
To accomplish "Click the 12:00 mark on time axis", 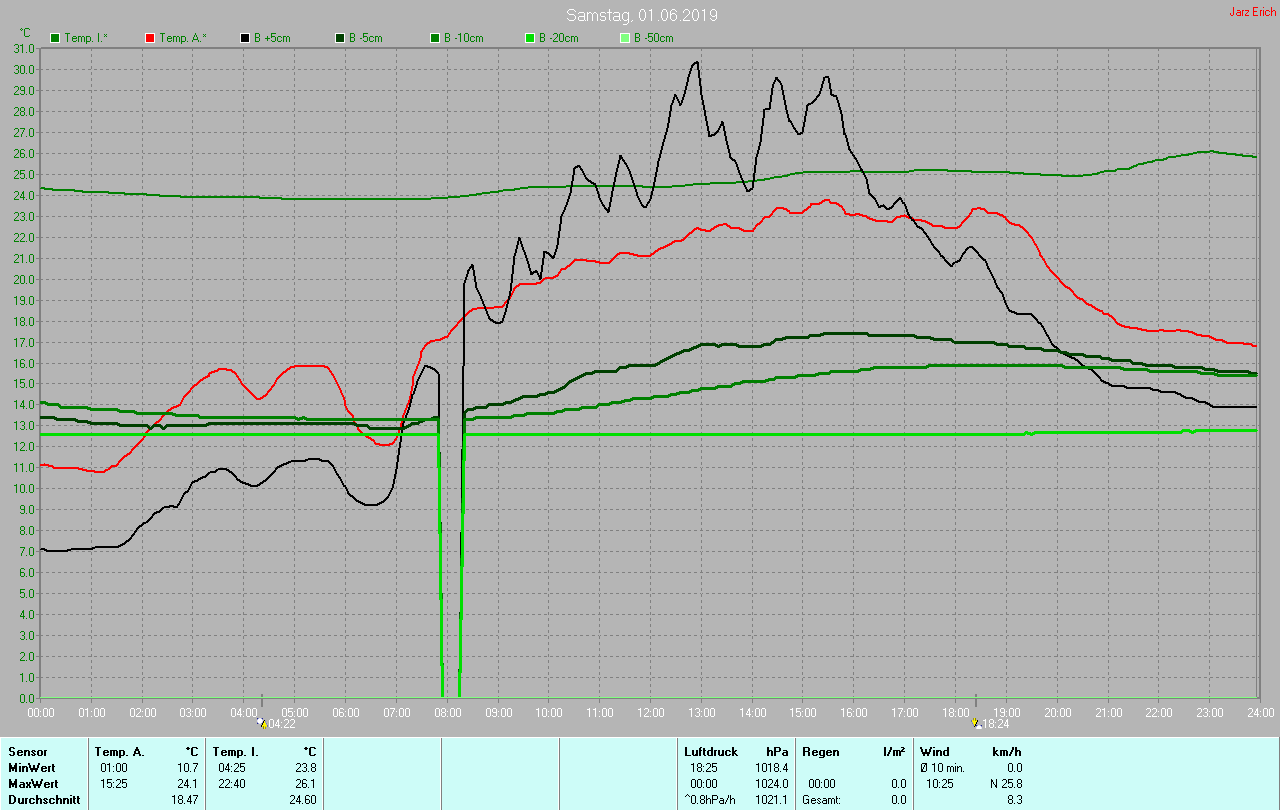I will 650,712.
